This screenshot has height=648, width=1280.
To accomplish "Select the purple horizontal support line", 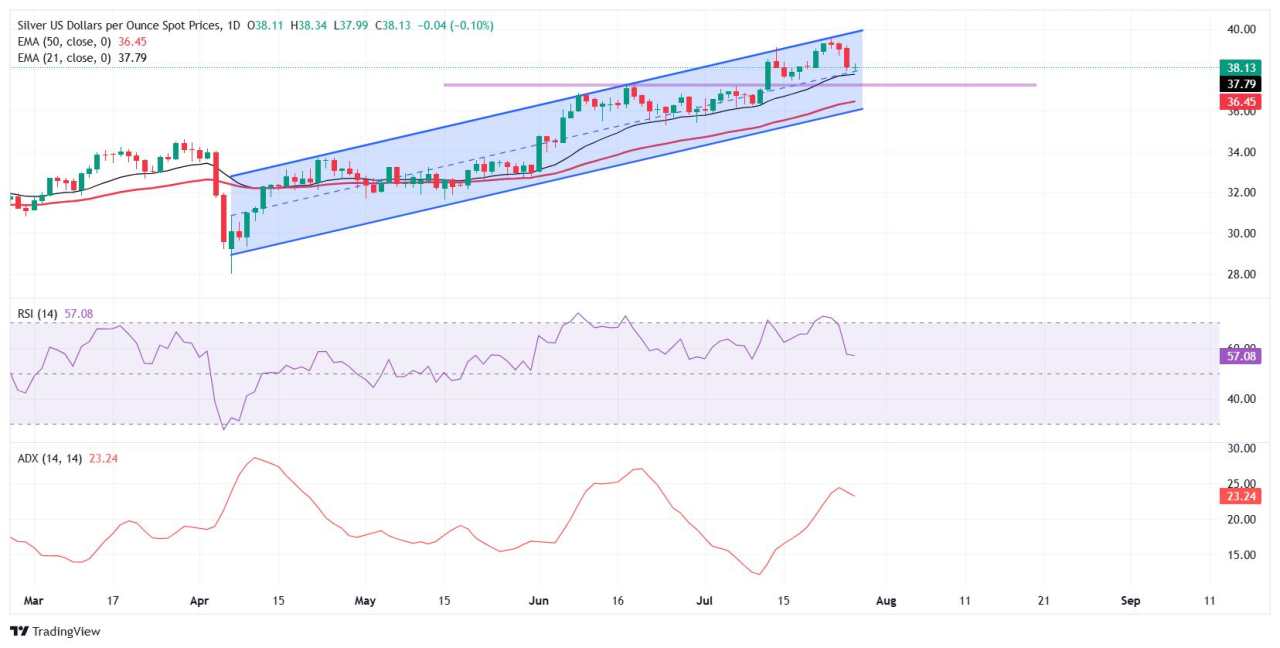I will pyautogui.click(x=740, y=85).
